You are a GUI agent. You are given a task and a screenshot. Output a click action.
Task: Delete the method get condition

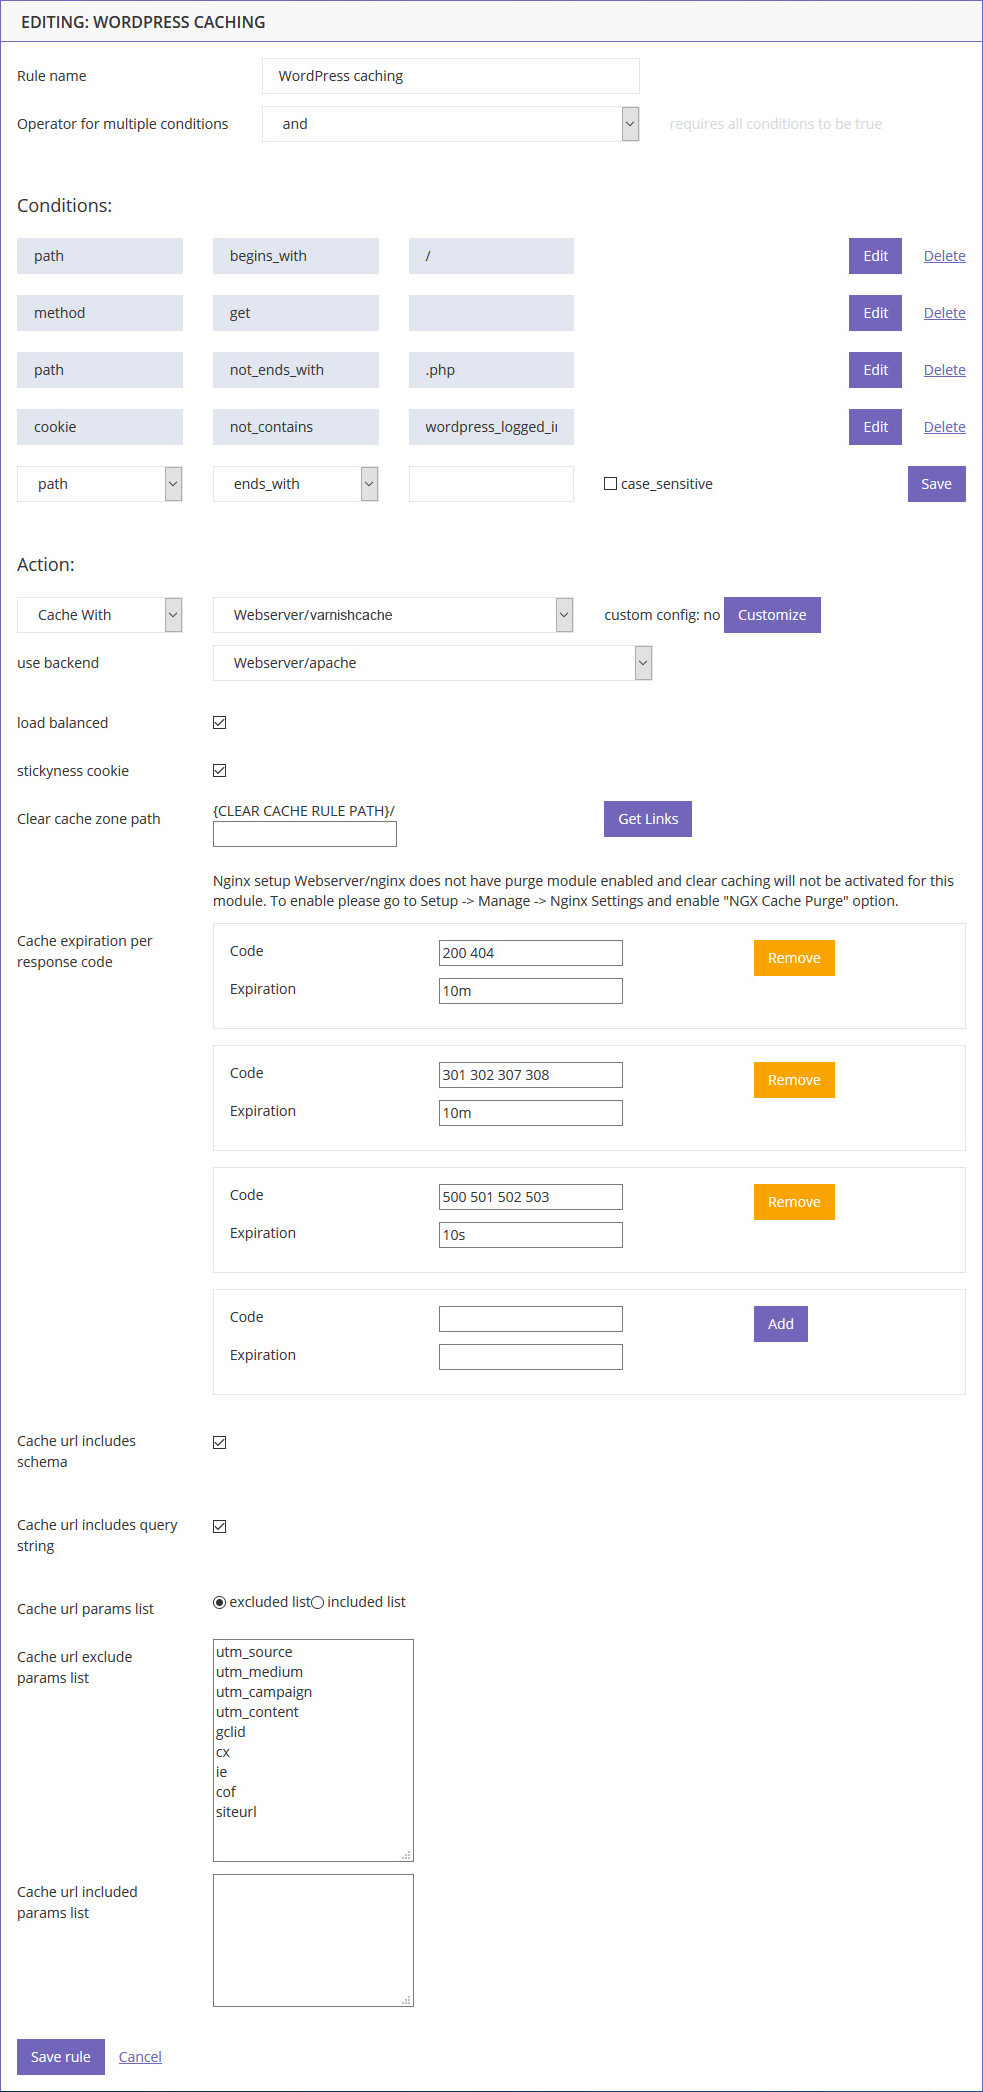(944, 313)
